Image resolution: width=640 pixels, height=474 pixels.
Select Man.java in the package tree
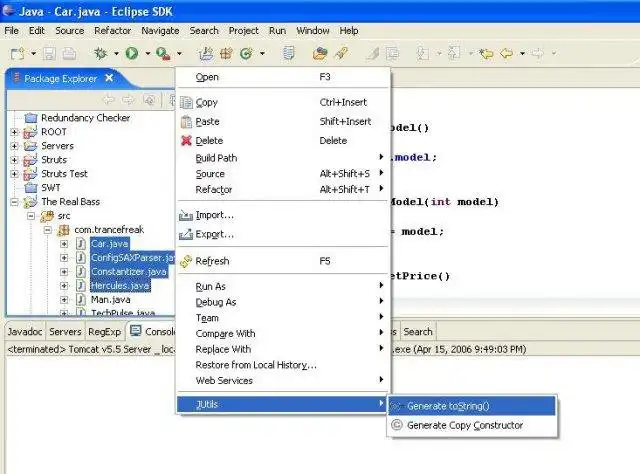(111, 300)
